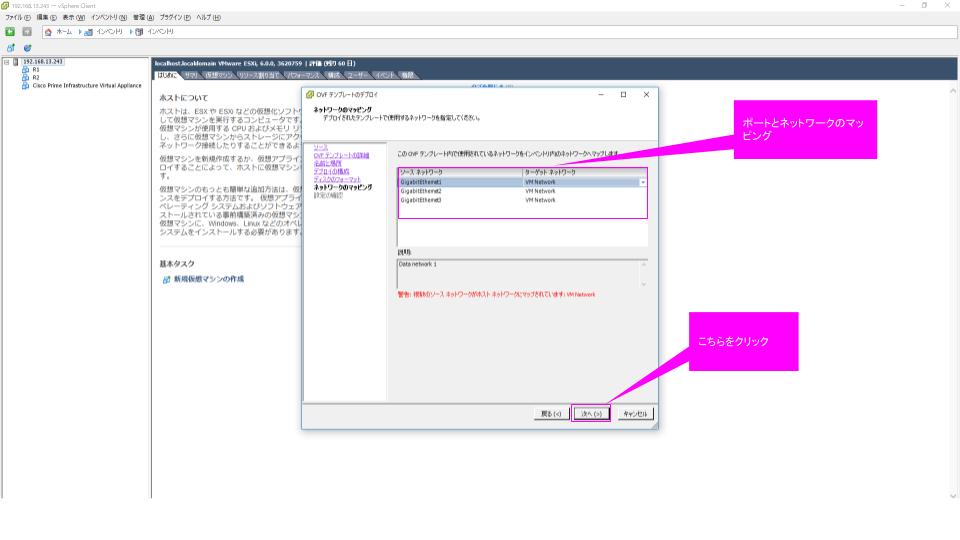Click the 新規仮想マシンの作成 link
The width and height of the screenshot is (960, 540).
[209, 279]
